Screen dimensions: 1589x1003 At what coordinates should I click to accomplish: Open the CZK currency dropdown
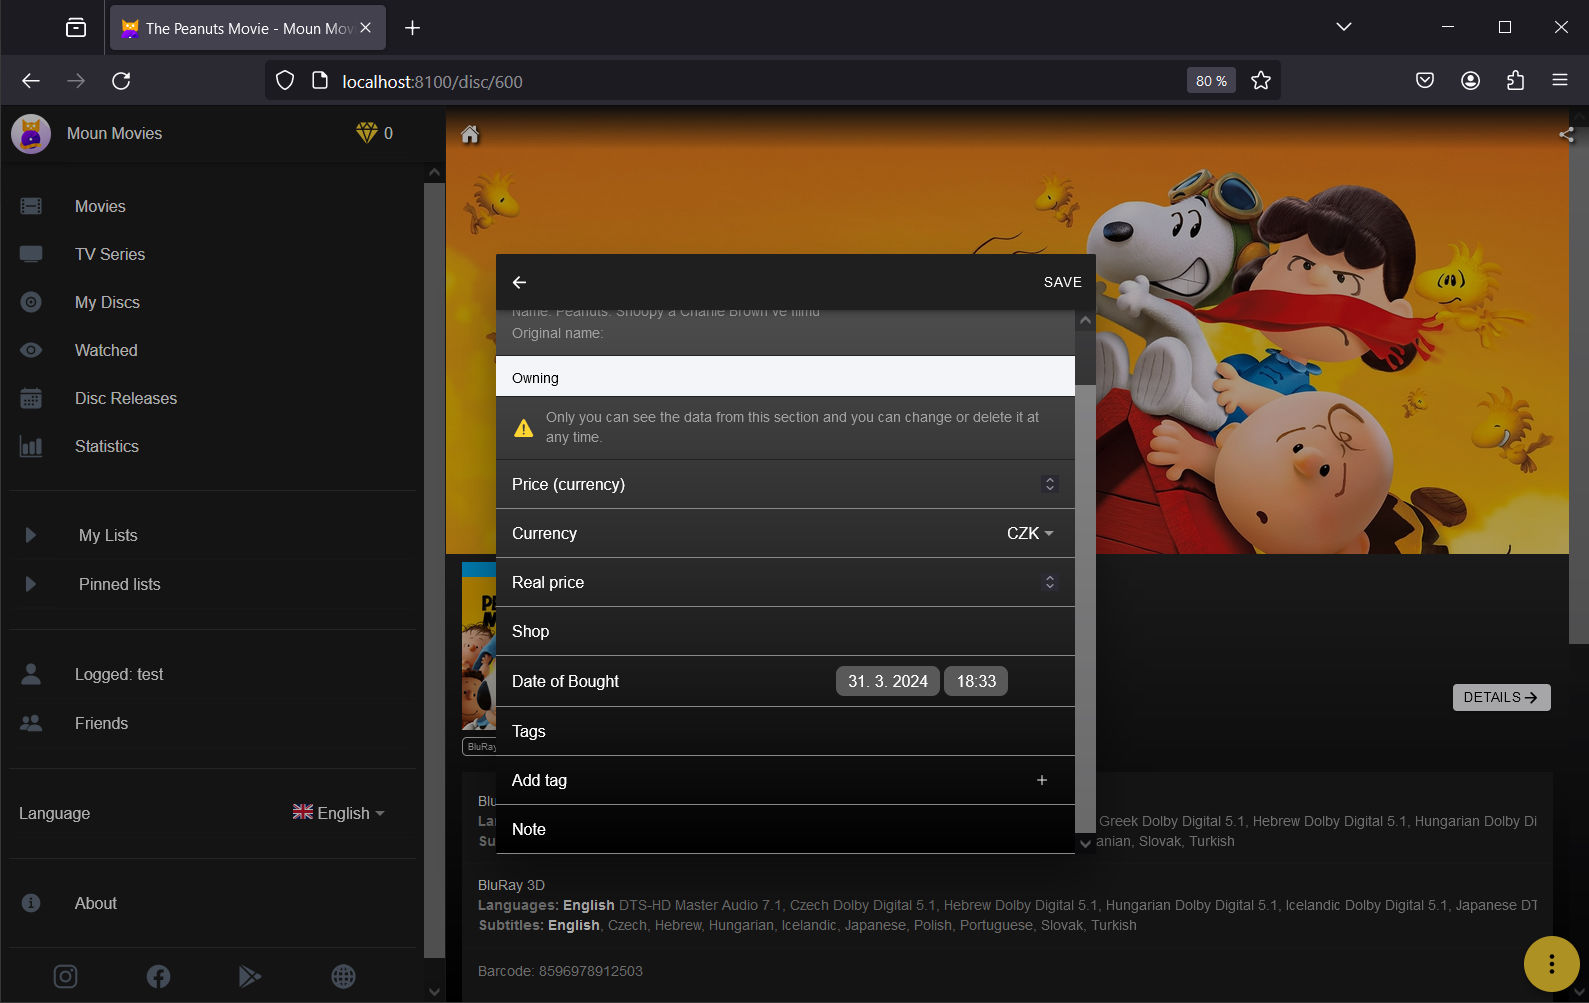[x=1030, y=534]
